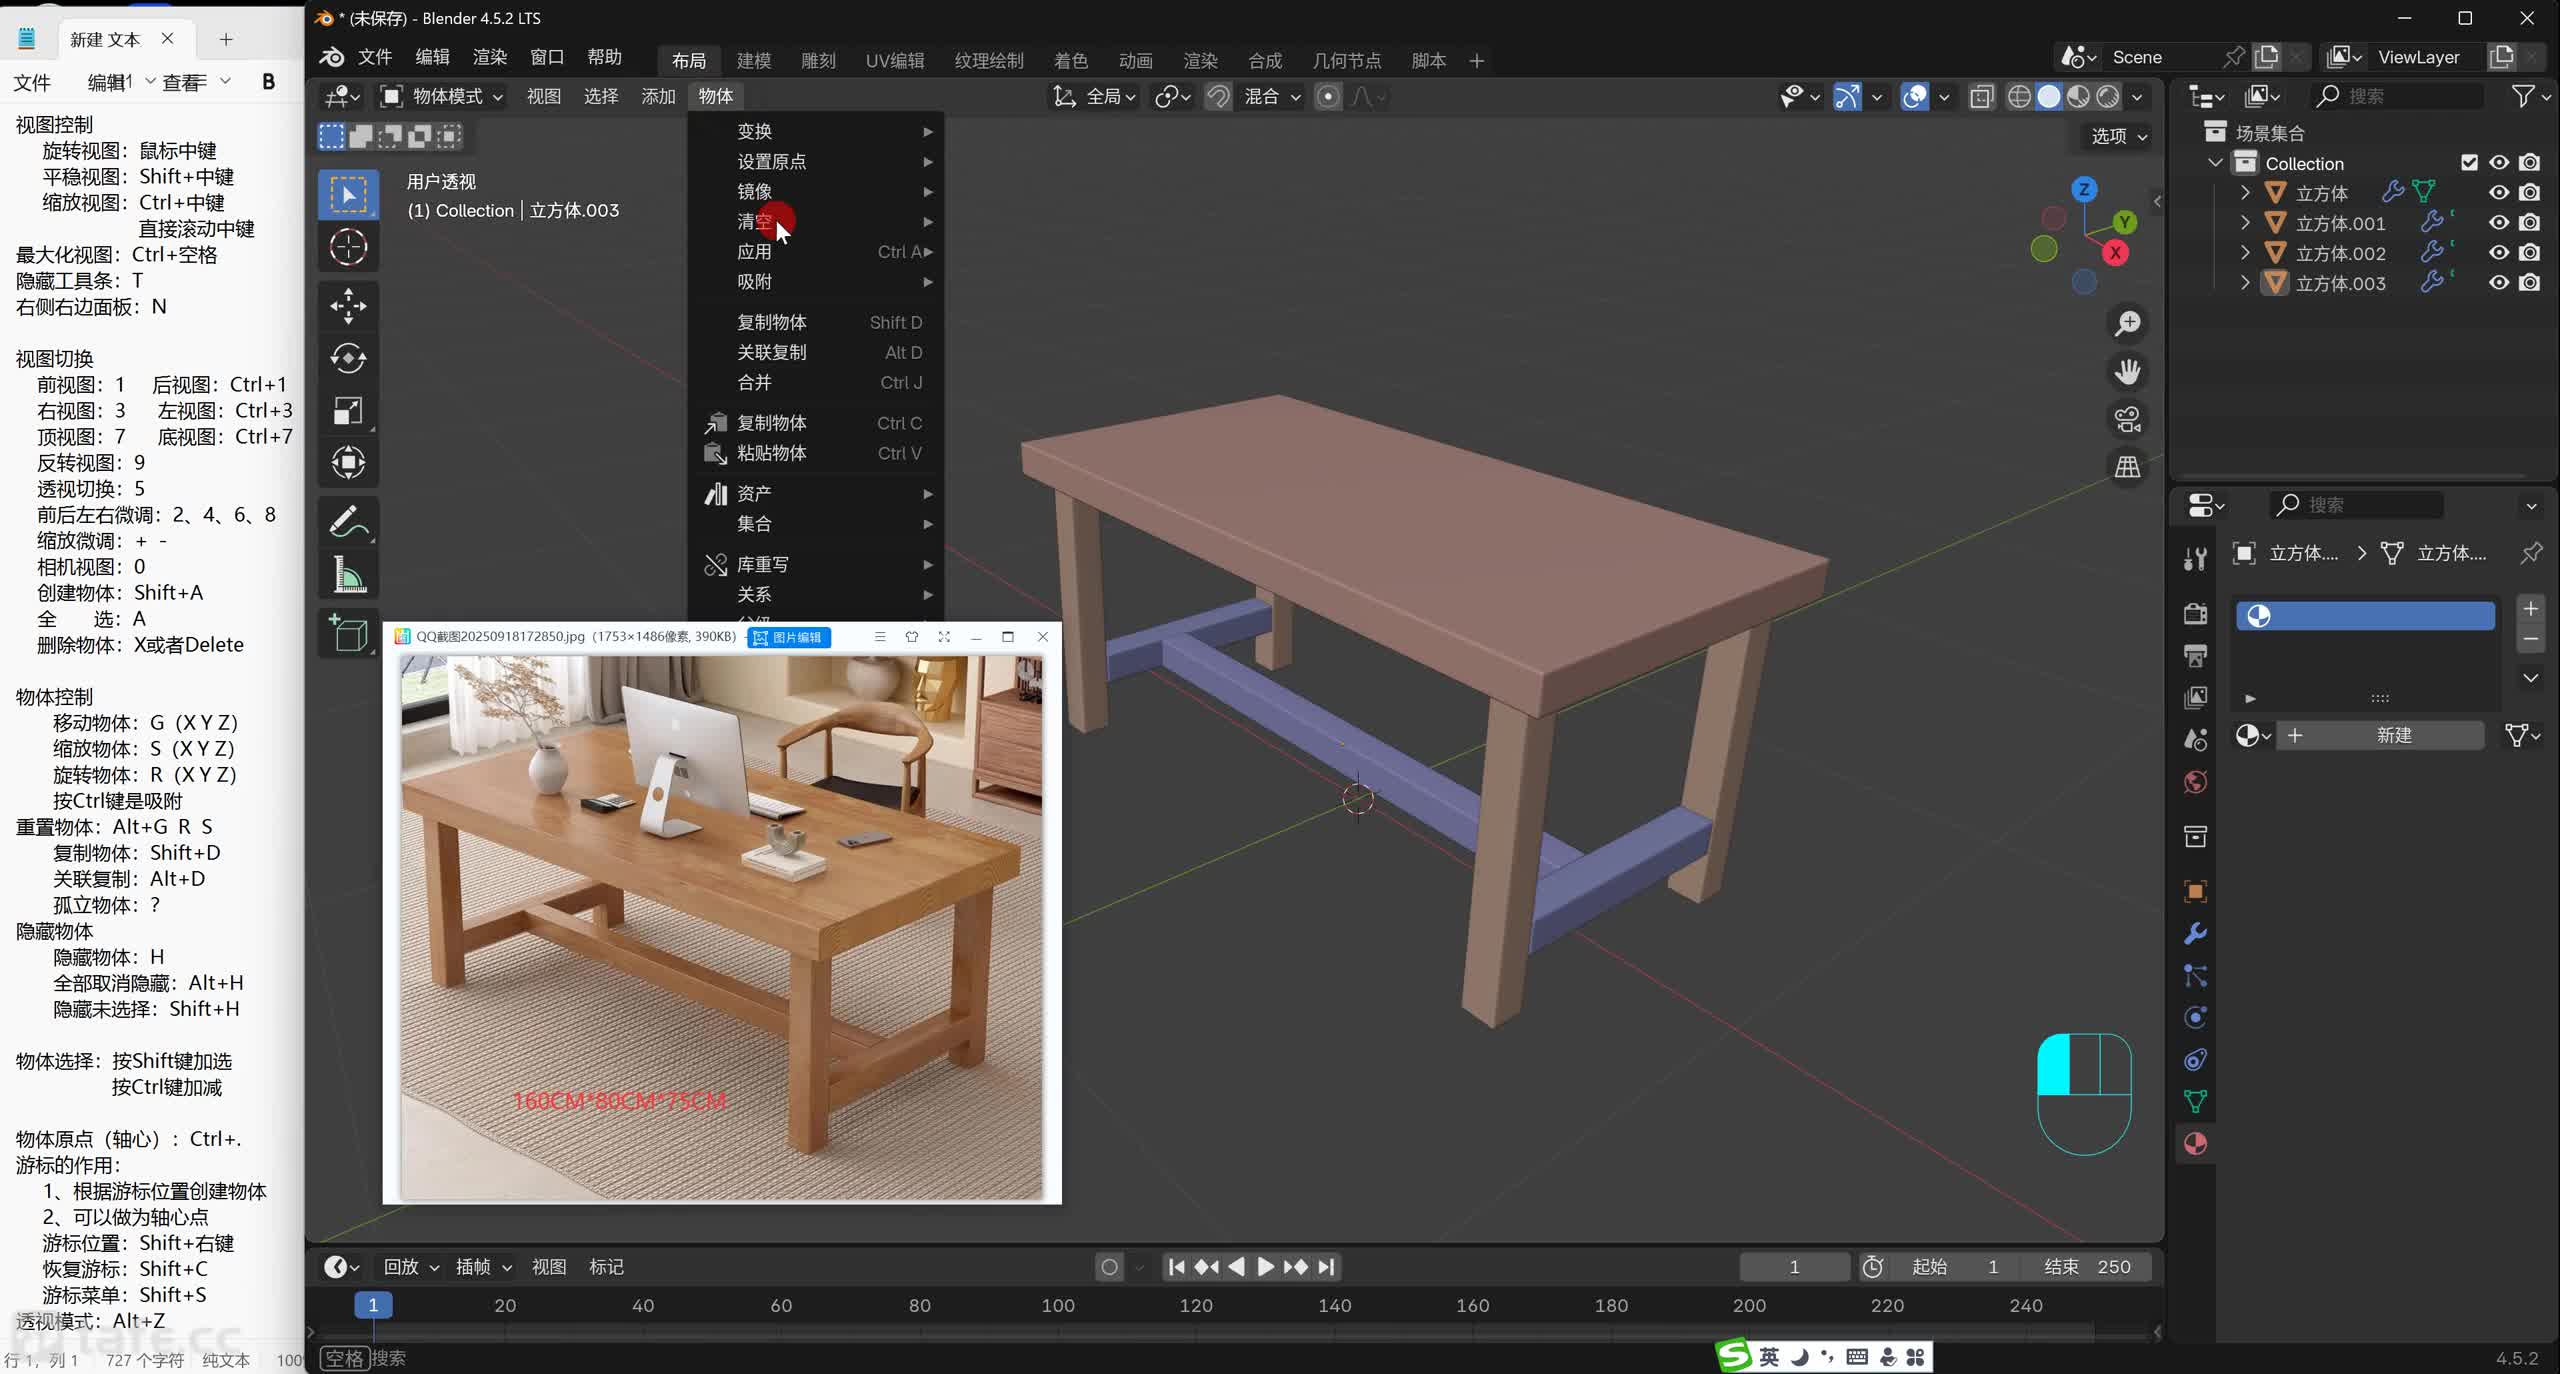Open the Material properties tab
This screenshot has width=2560, height=1374.
click(2194, 1144)
